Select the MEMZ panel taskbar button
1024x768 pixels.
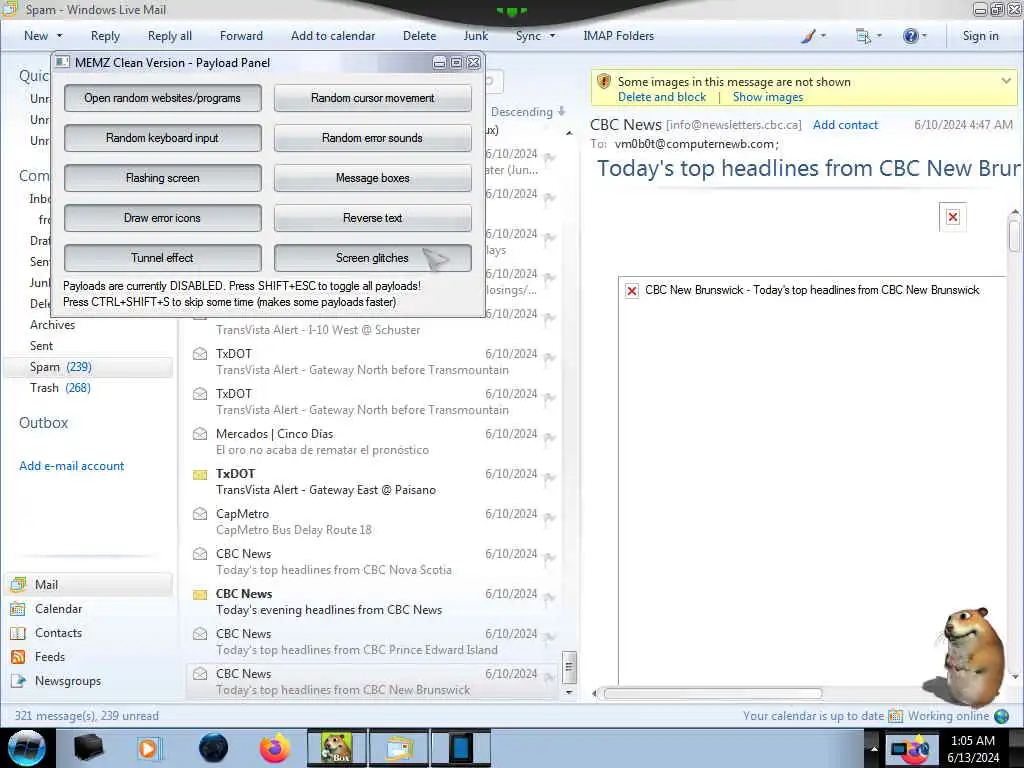point(460,748)
